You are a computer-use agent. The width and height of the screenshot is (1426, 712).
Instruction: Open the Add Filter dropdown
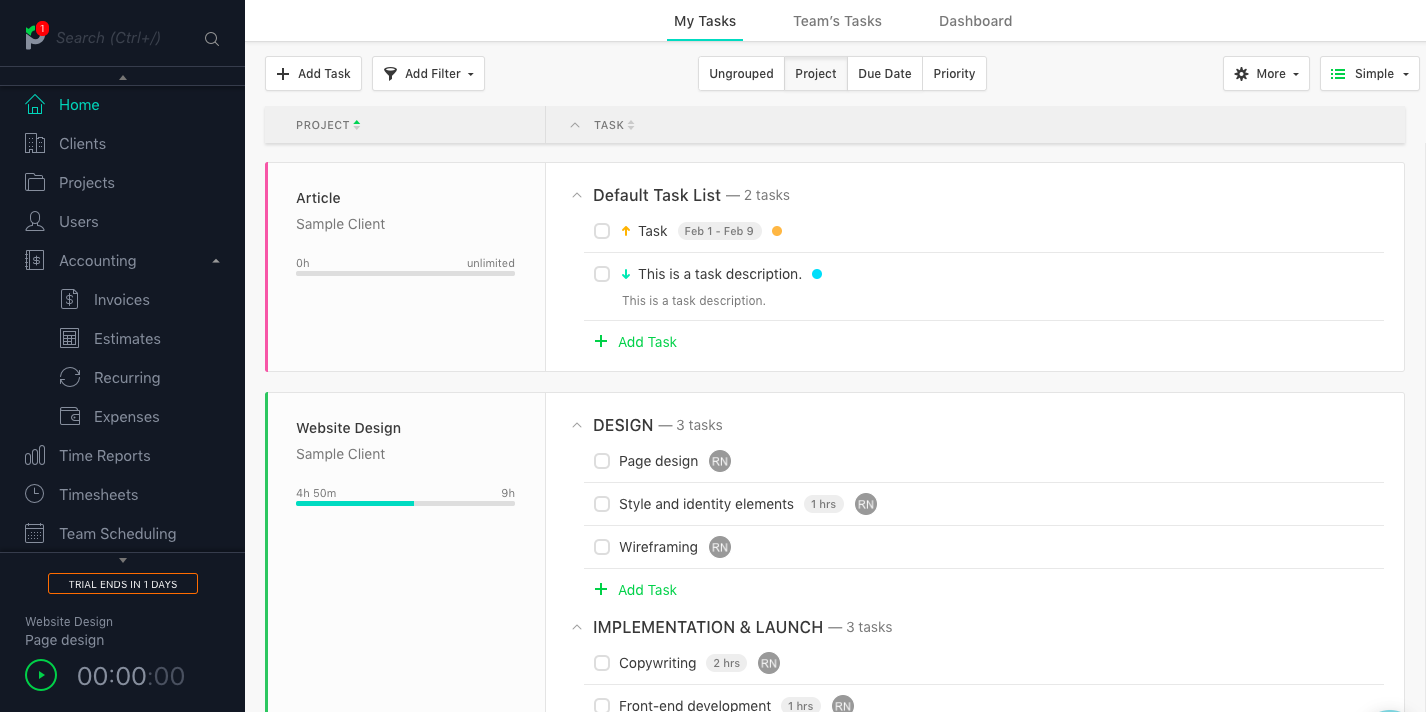tap(428, 74)
